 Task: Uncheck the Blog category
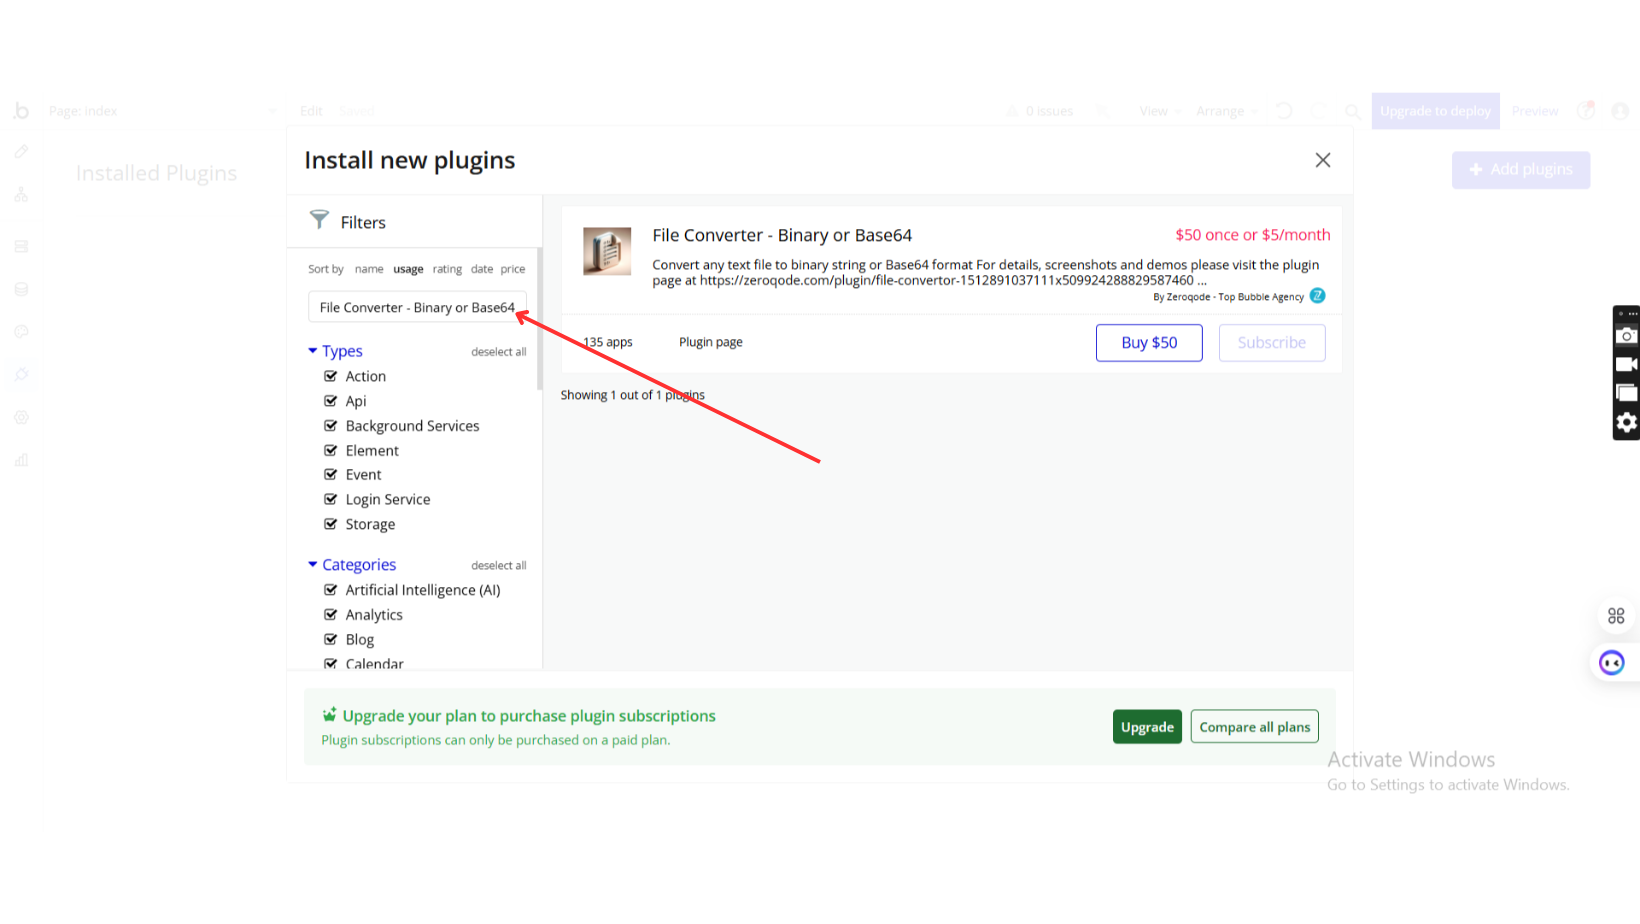point(331,639)
